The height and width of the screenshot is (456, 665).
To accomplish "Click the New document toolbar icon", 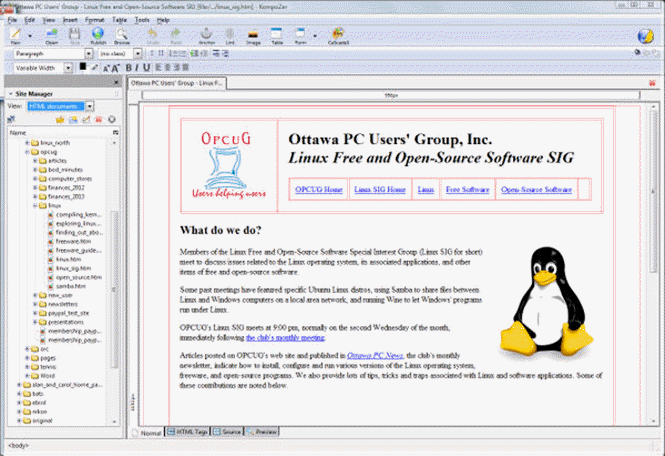I will click(x=15, y=35).
